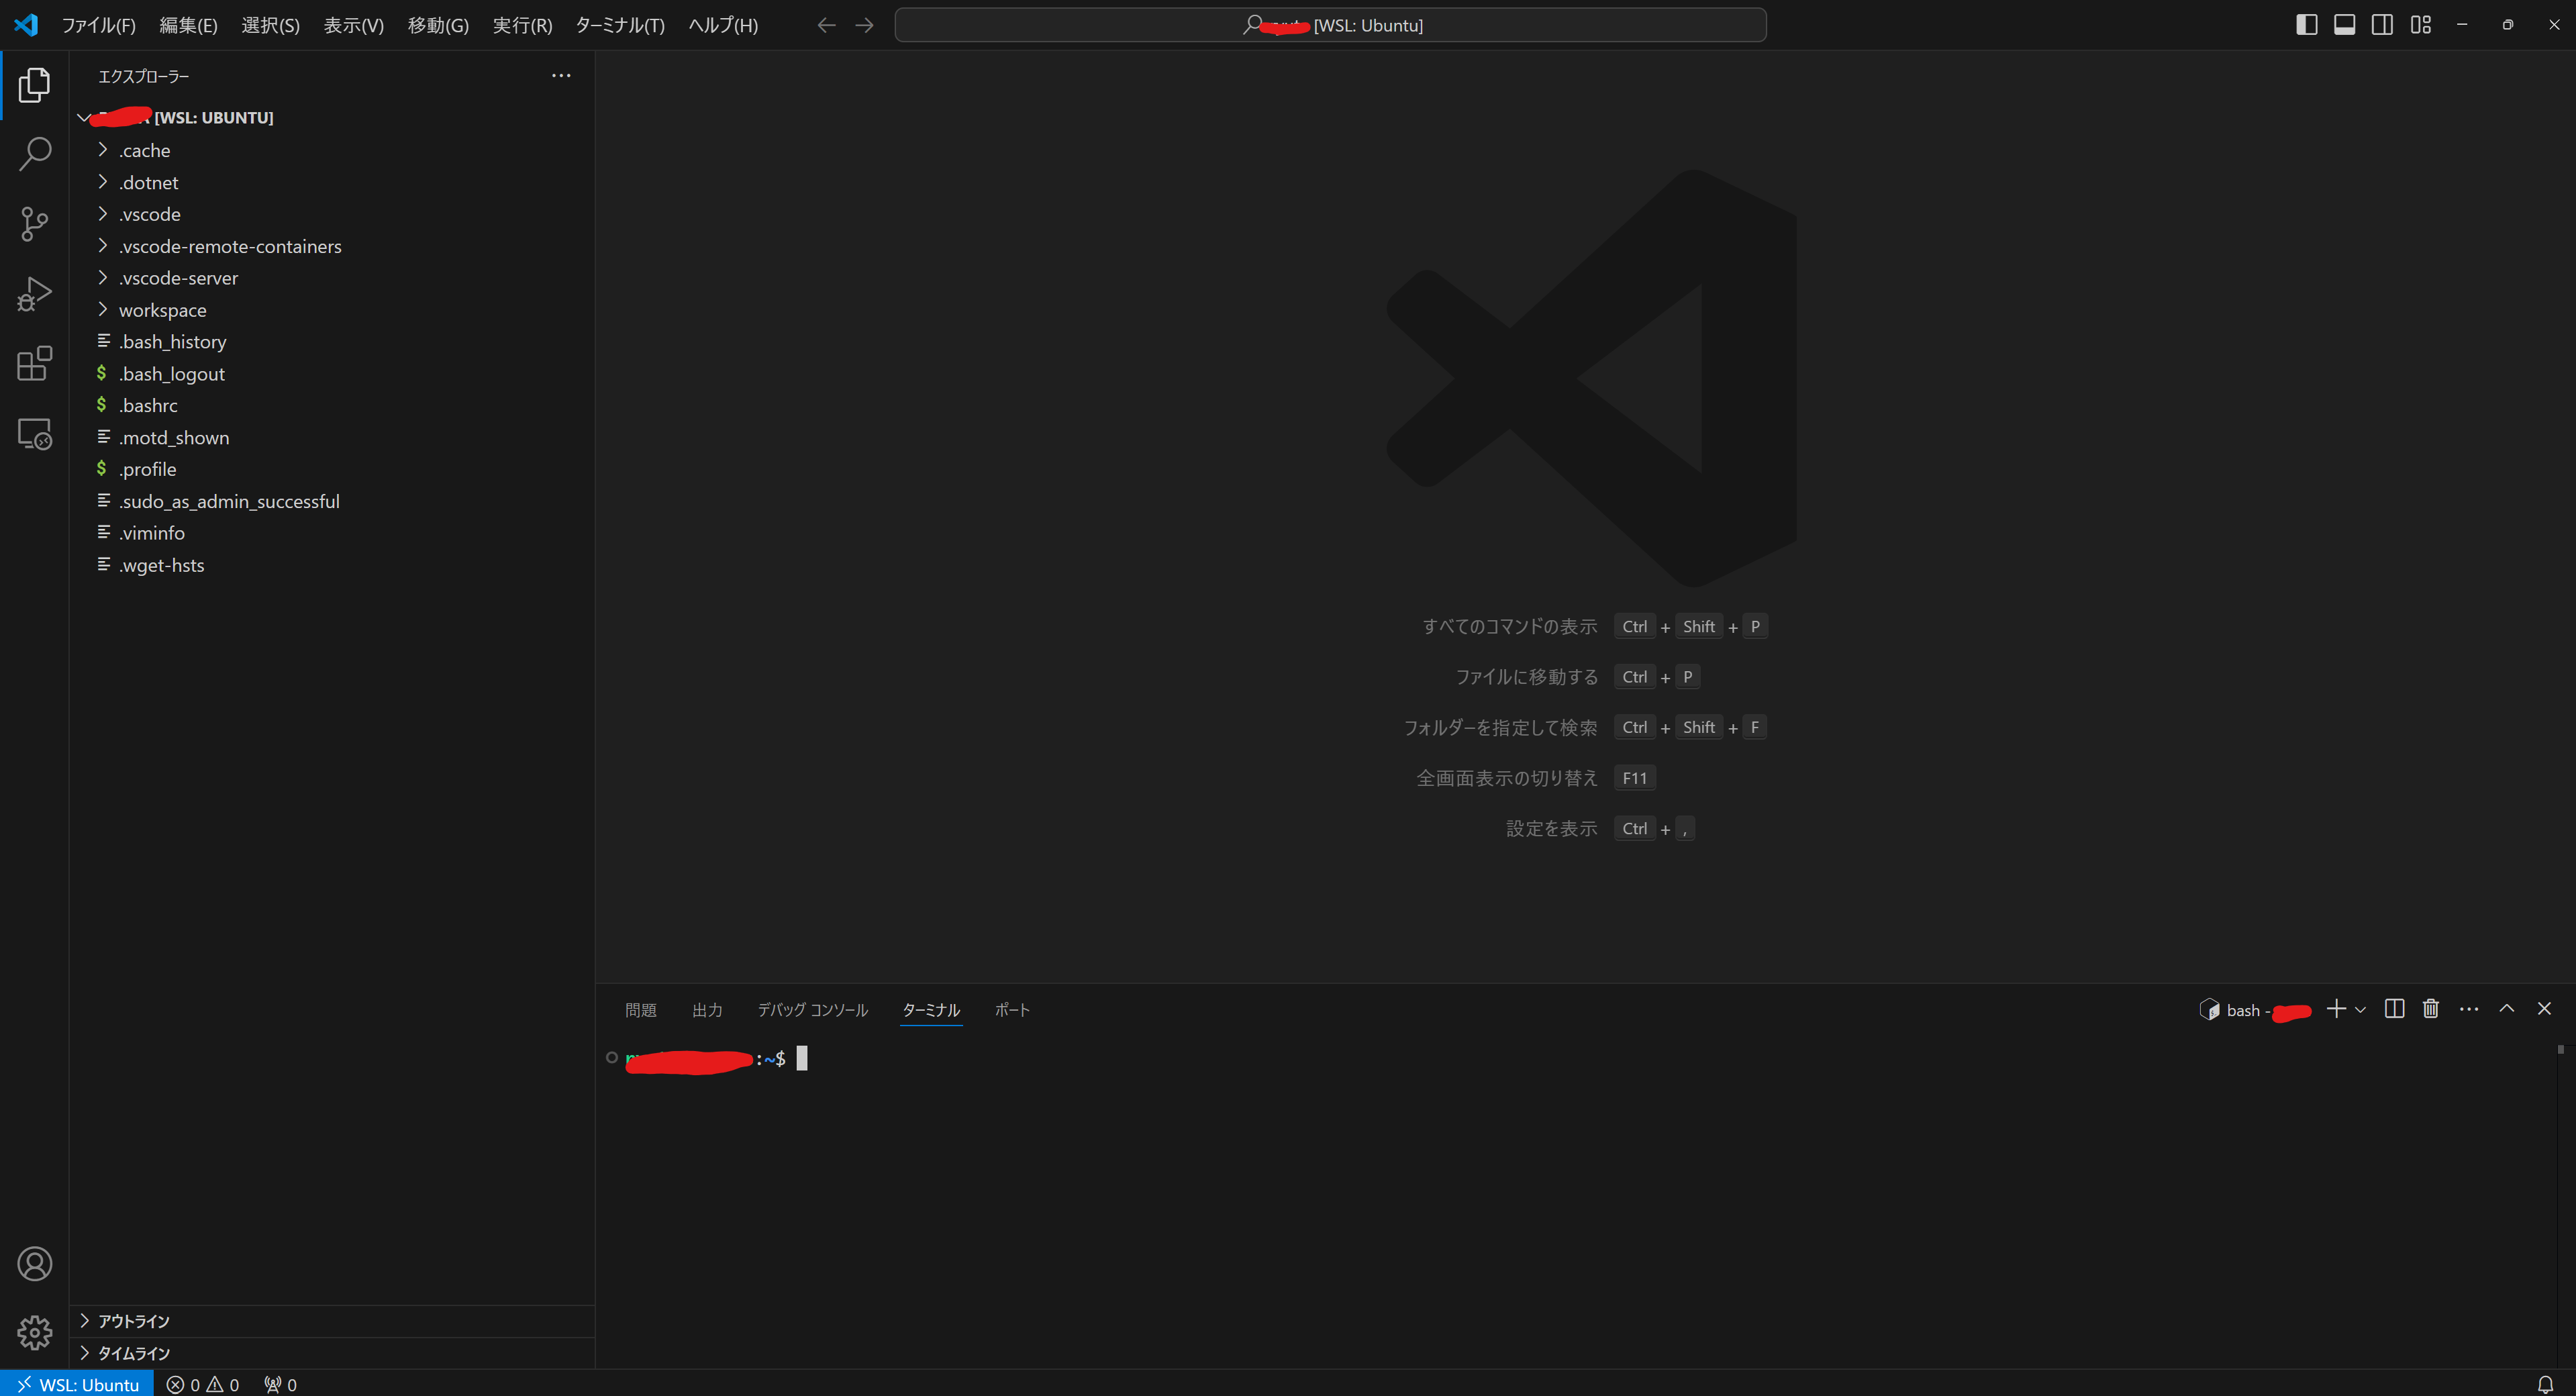Open the Run and Debug icon
2576x1396 pixels.
[x=35, y=293]
